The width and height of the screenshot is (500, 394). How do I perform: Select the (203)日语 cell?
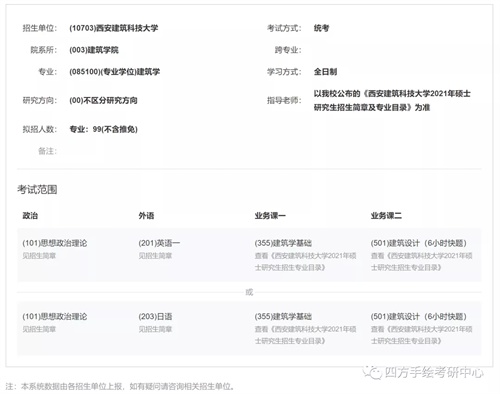pos(155,316)
